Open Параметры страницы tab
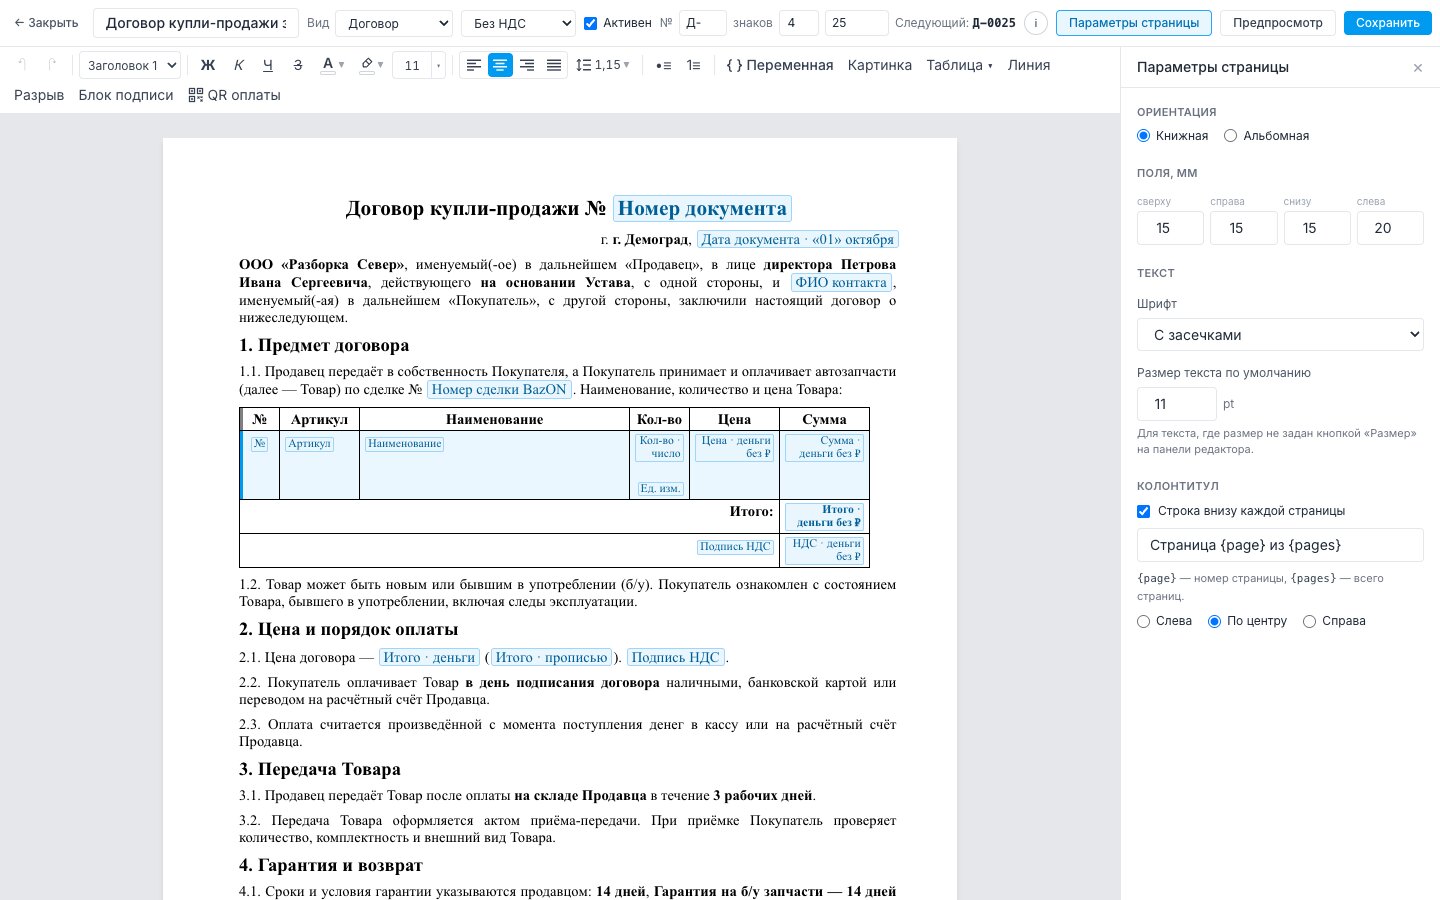 tap(1134, 23)
